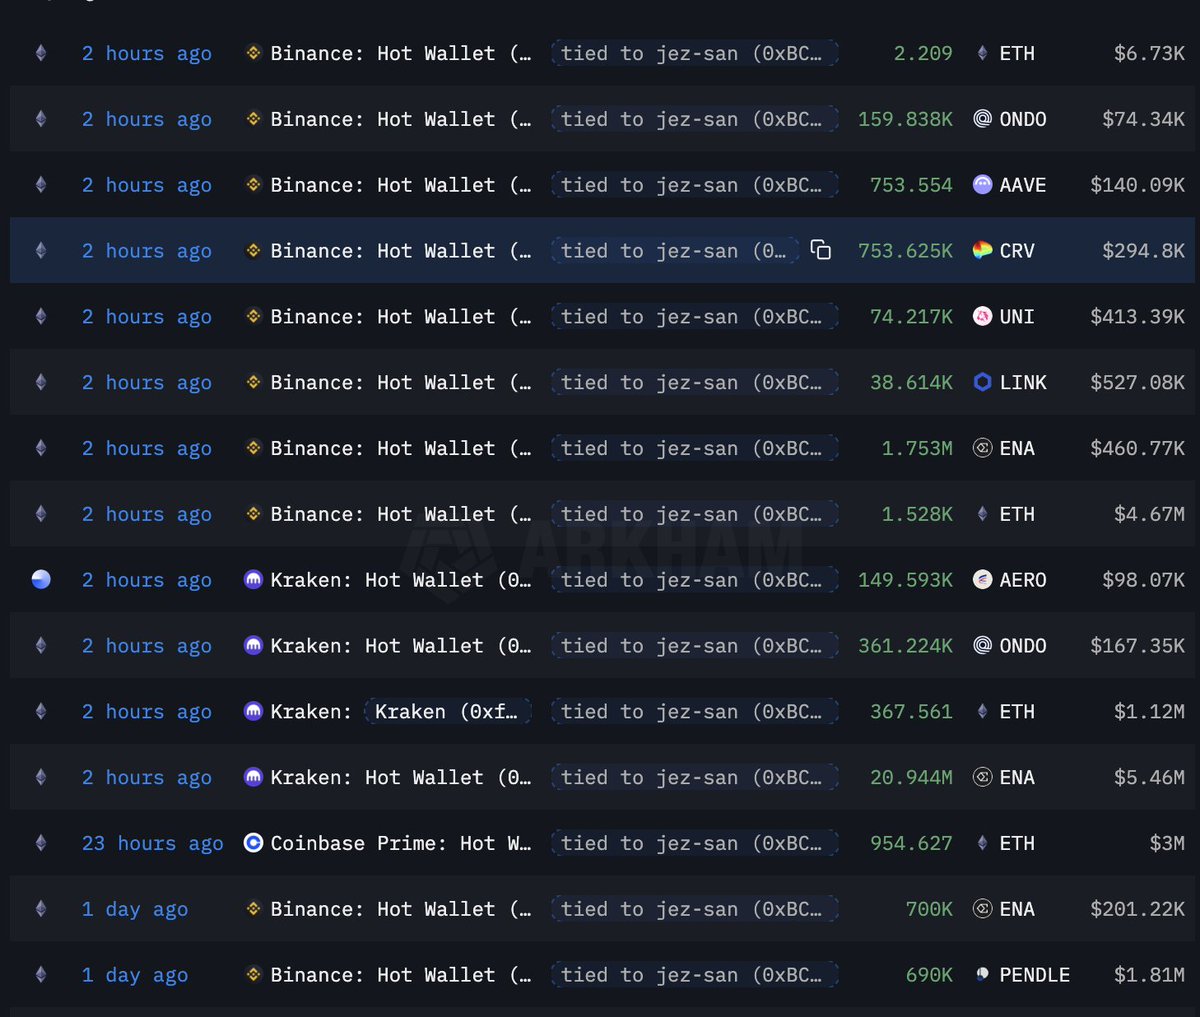1200x1017 pixels.
Task: Click the ETH icon in the 954.627 row
Action: point(983,843)
